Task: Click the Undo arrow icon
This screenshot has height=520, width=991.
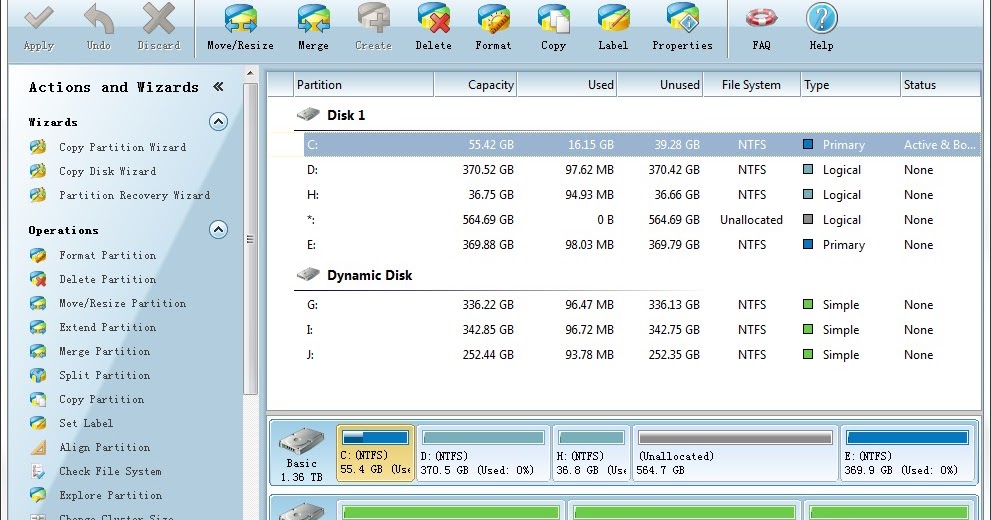Action: 99,19
